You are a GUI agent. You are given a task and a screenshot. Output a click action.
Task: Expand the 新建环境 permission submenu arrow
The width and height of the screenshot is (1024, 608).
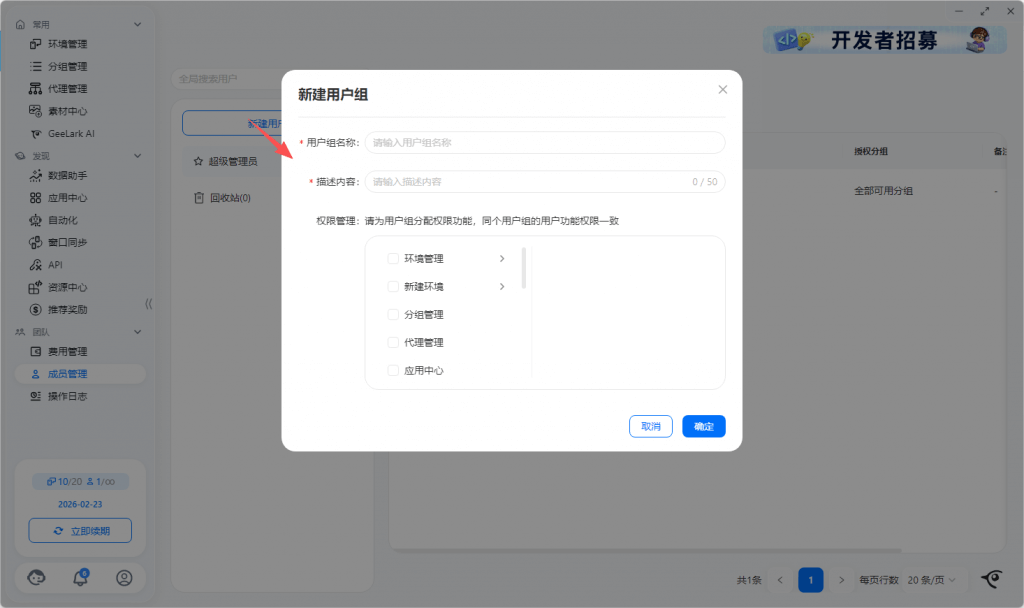501,287
